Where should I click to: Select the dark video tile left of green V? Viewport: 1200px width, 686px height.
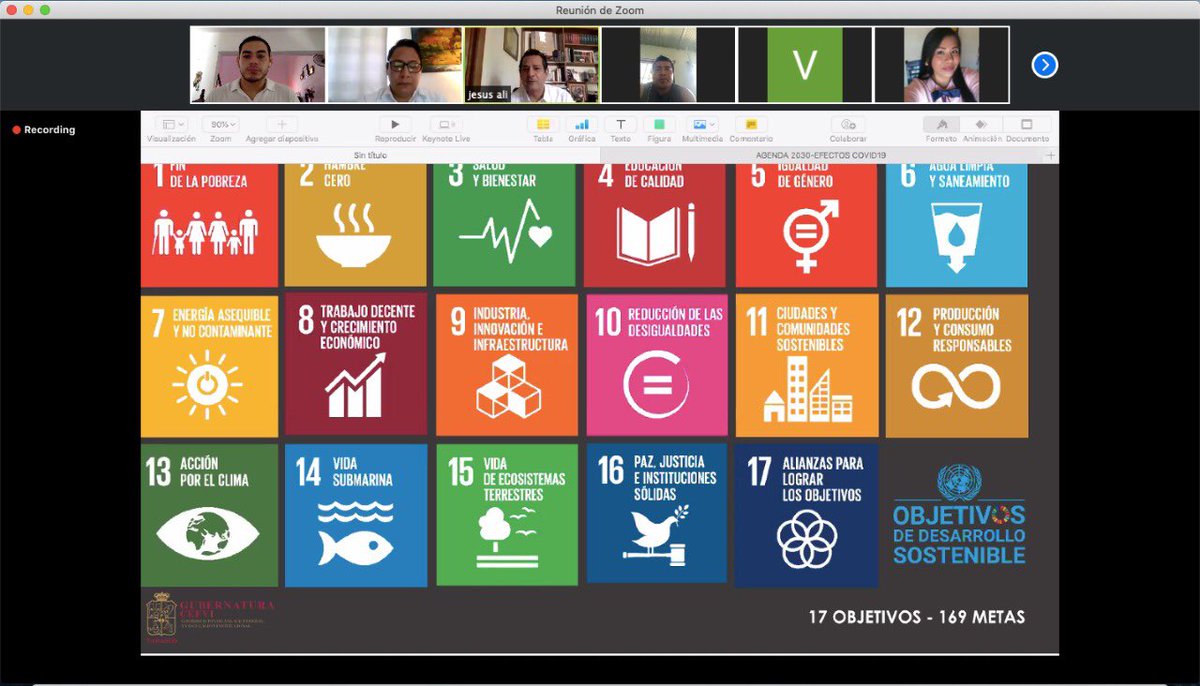coord(667,64)
